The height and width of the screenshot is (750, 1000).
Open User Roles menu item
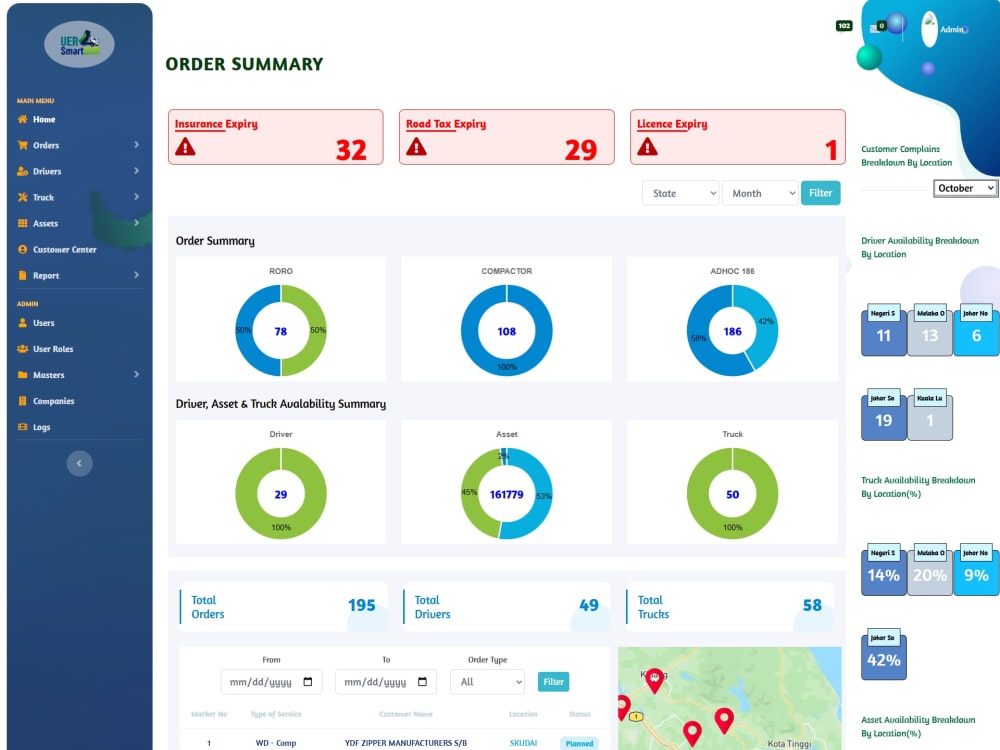tap(53, 349)
